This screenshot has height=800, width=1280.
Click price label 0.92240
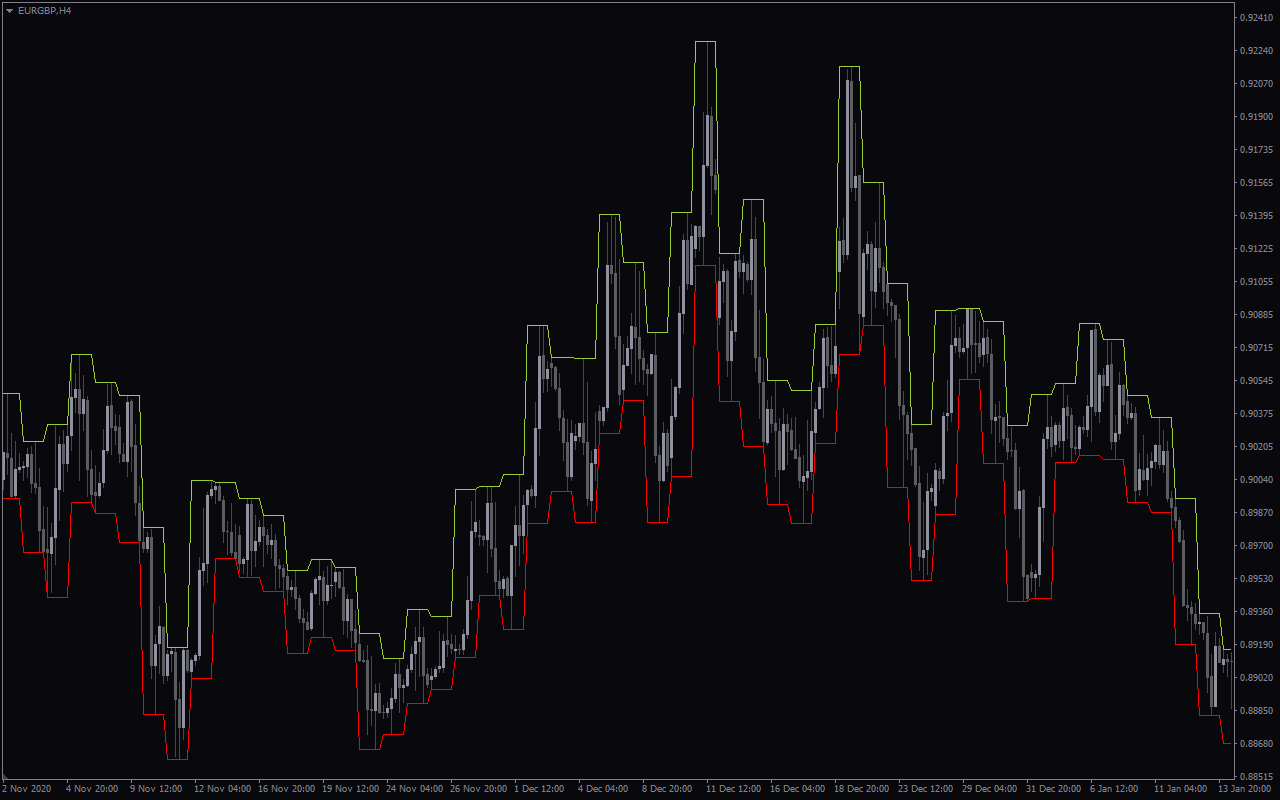pyautogui.click(x=1255, y=51)
